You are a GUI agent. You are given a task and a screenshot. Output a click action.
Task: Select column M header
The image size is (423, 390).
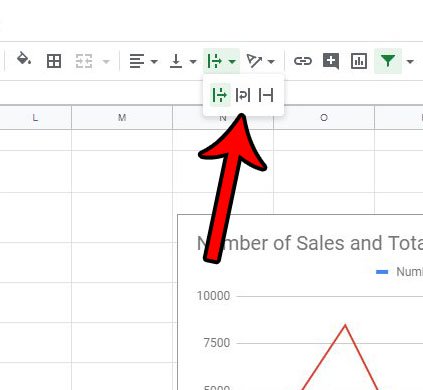pyautogui.click(x=122, y=117)
